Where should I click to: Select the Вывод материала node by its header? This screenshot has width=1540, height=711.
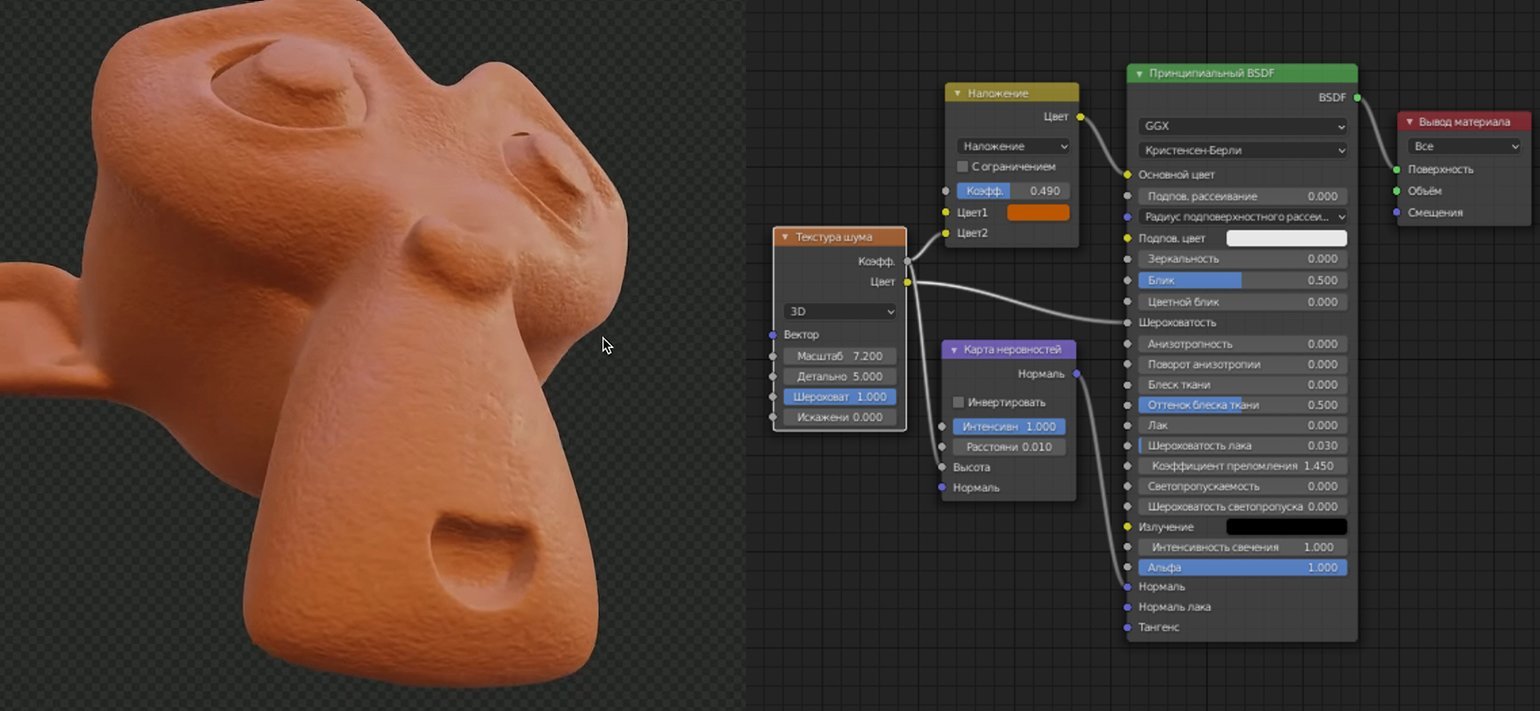tap(1467, 122)
